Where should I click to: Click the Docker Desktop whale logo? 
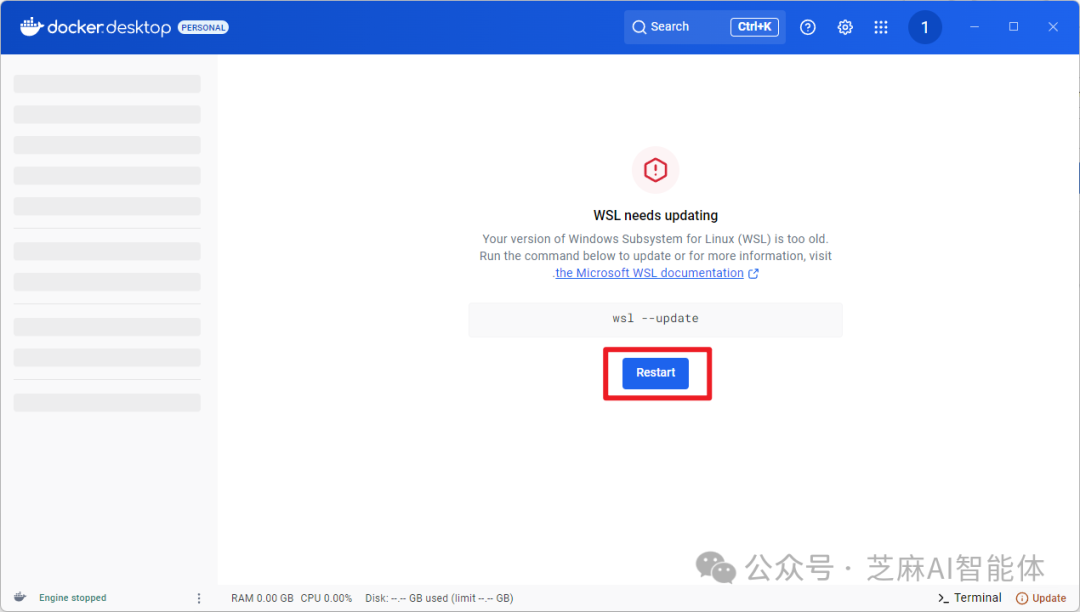coord(32,27)
